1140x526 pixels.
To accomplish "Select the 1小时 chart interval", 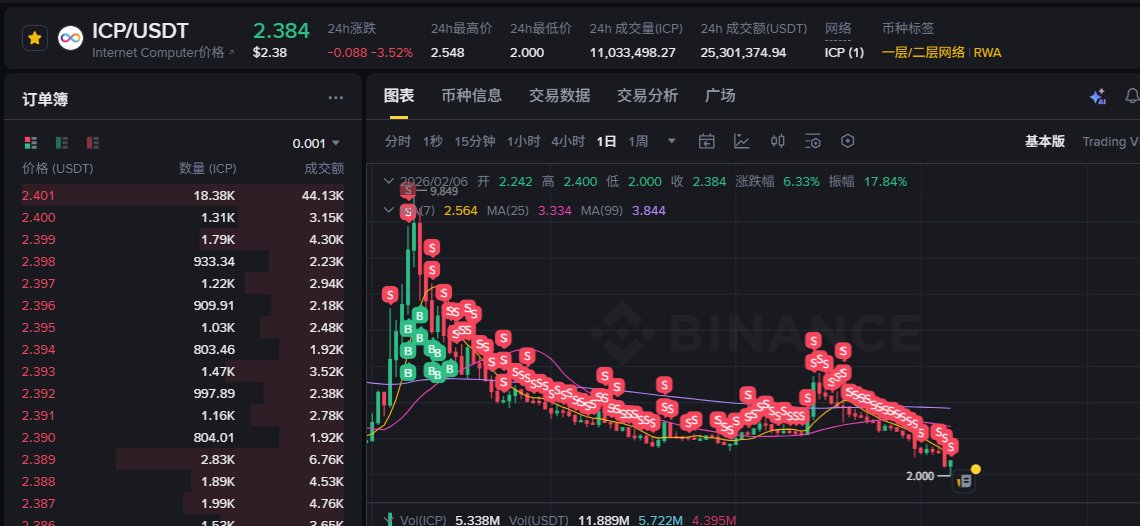I will click(x=523, y=141).
